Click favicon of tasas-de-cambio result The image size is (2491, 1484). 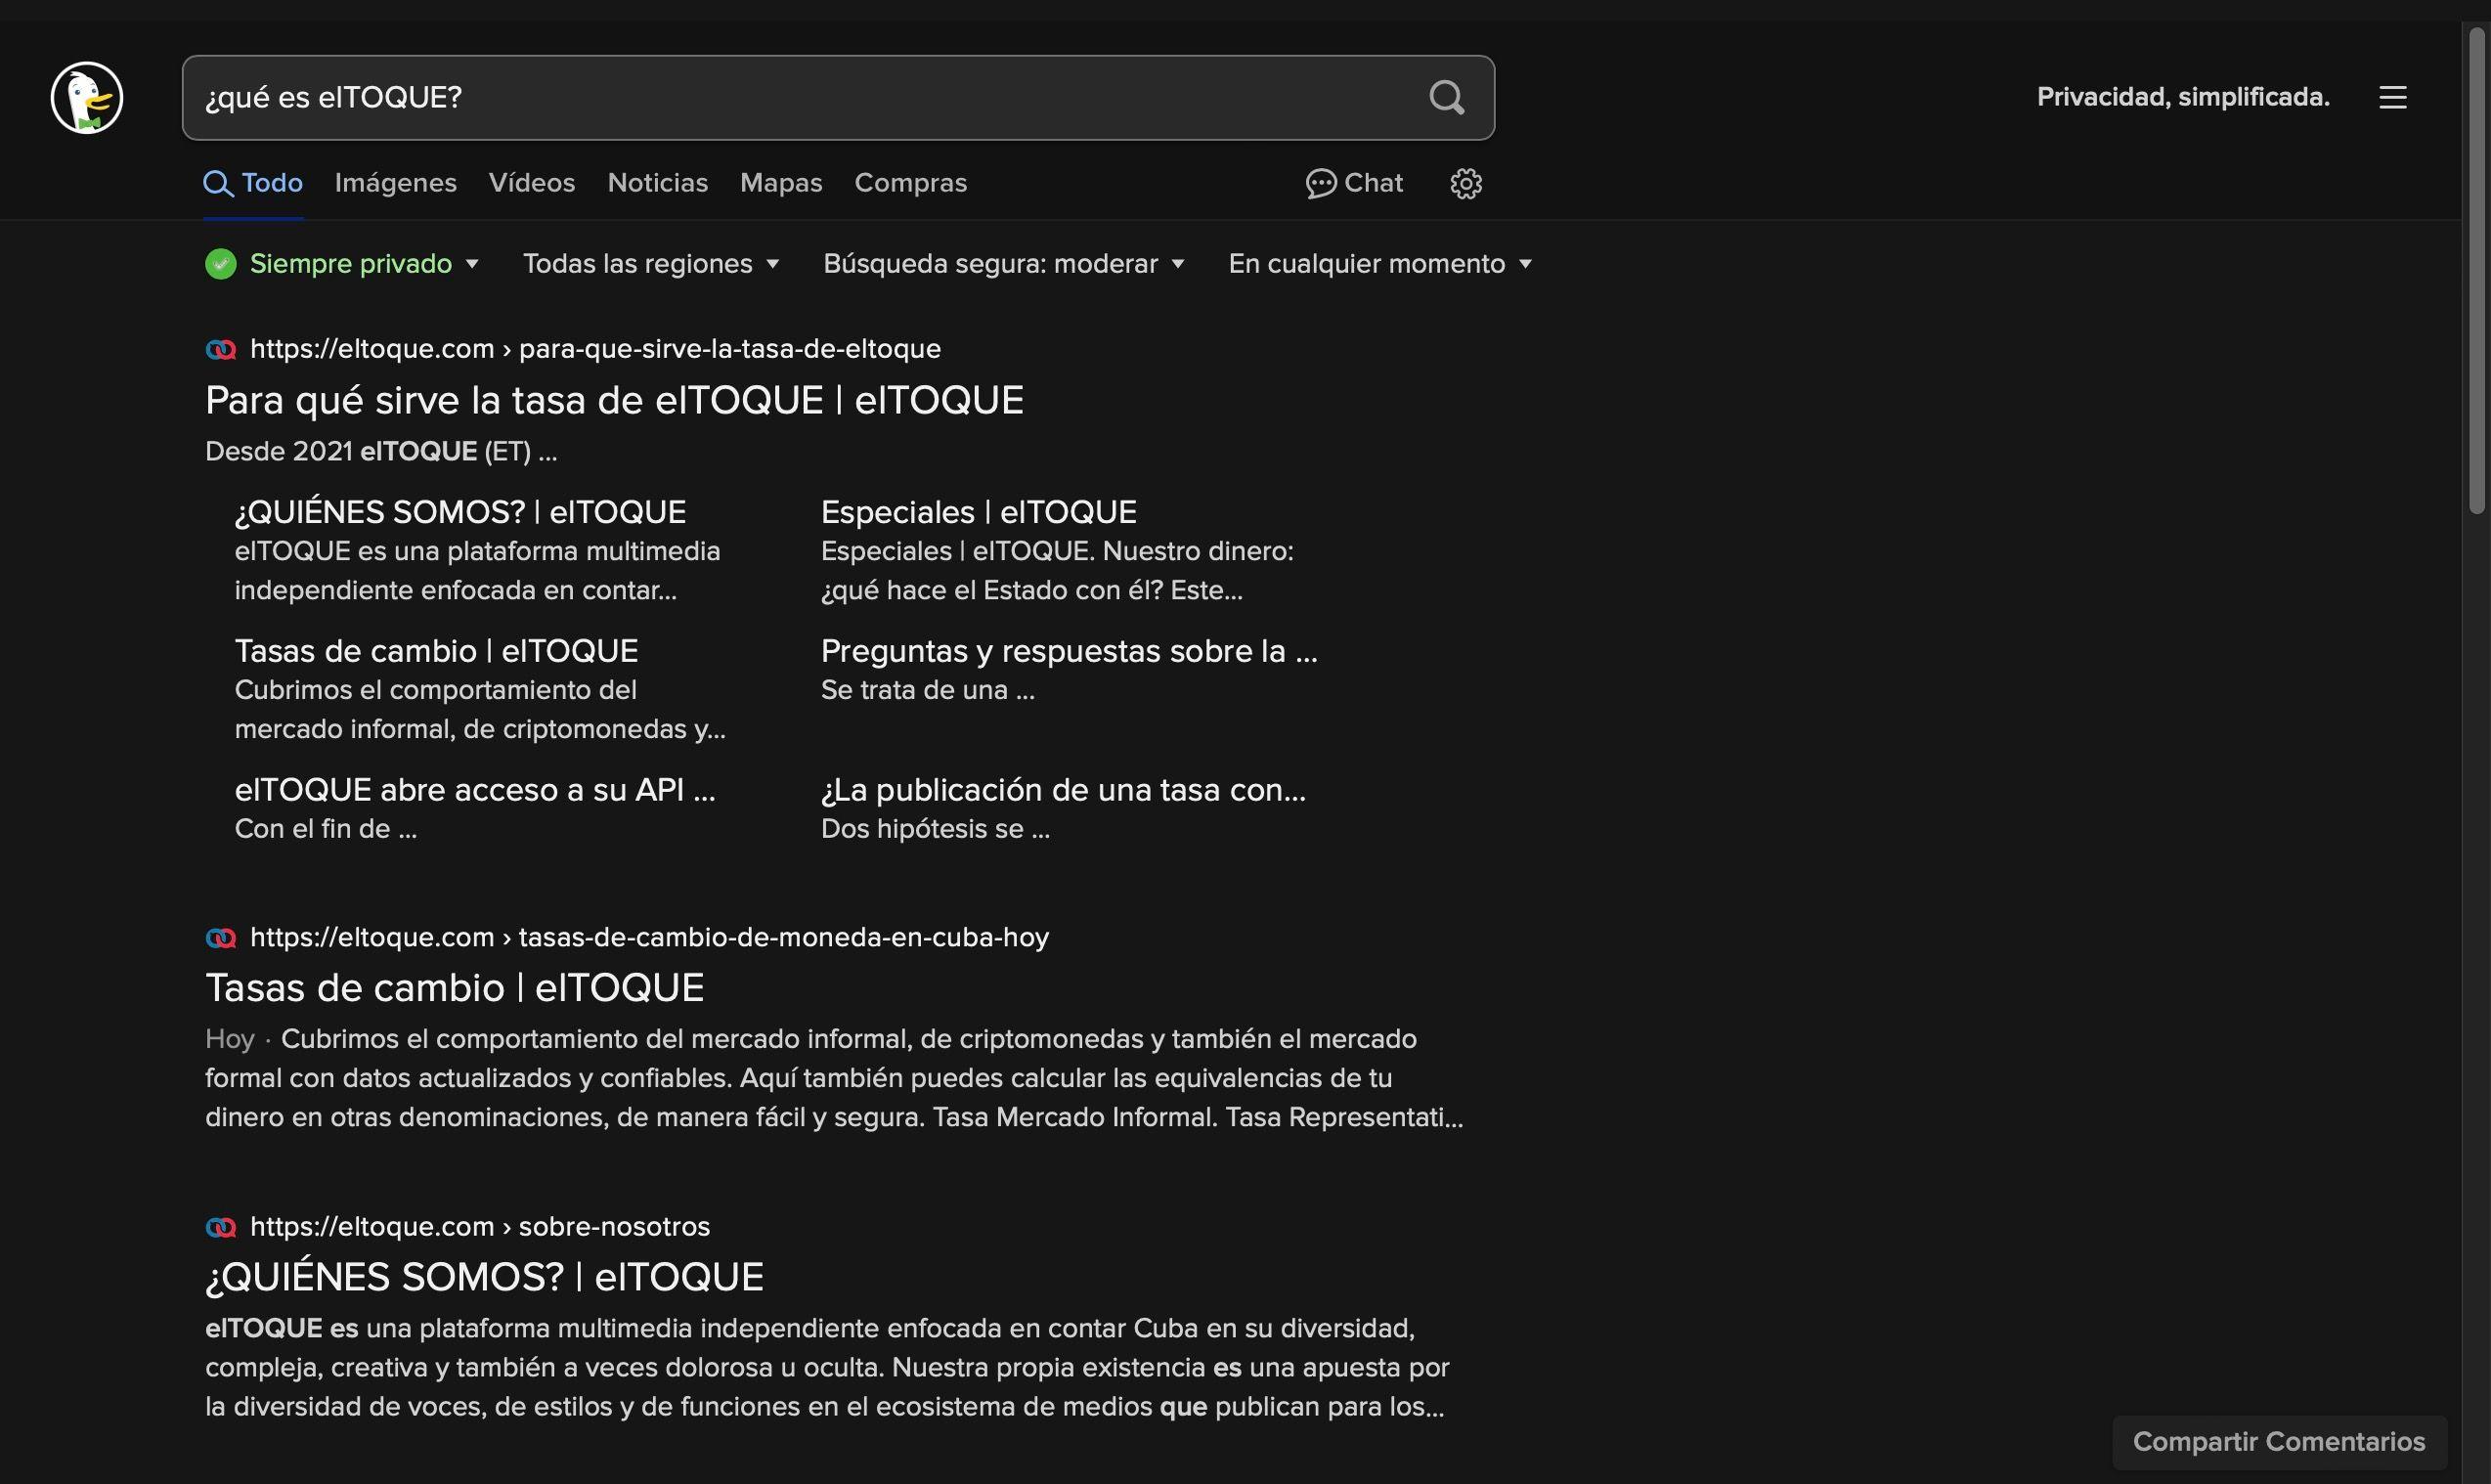tap(220, 938)
